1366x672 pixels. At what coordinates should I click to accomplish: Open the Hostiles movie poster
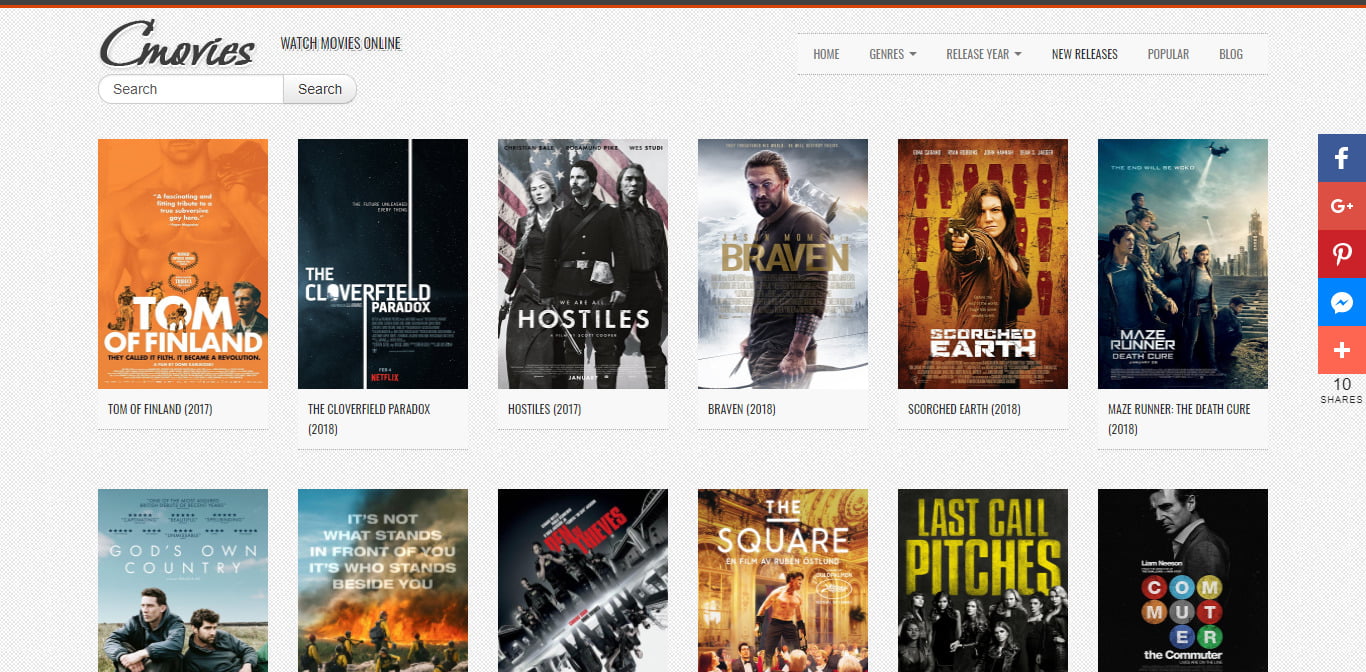click(x=583, y=264)
